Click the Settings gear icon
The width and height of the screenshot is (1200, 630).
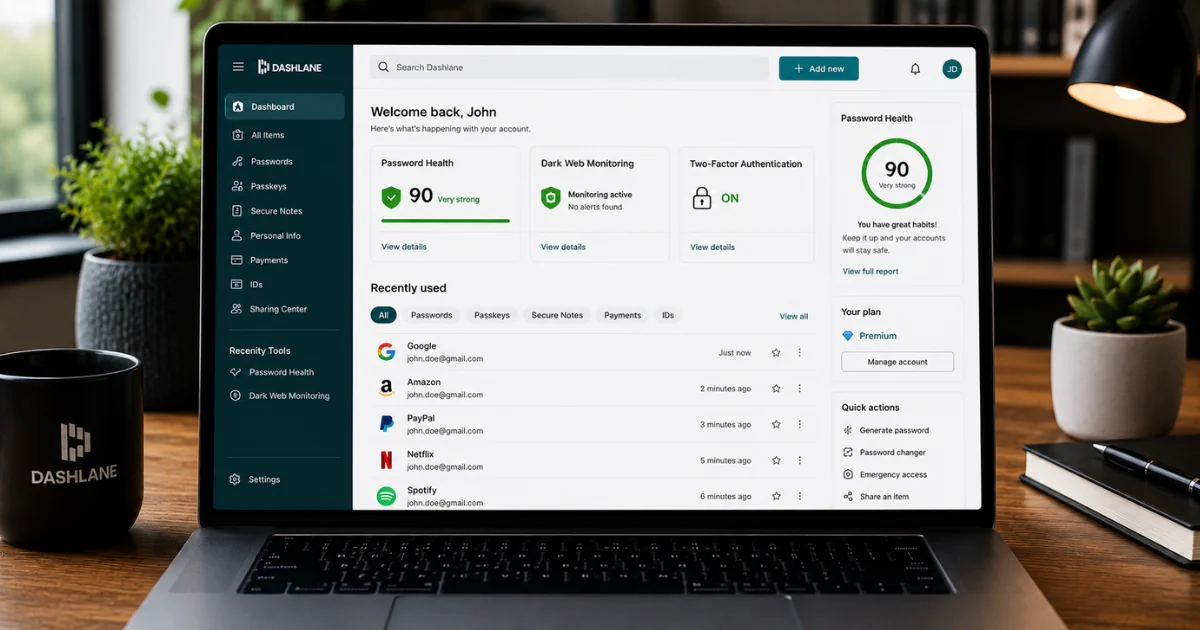click(x=235, y=479)
